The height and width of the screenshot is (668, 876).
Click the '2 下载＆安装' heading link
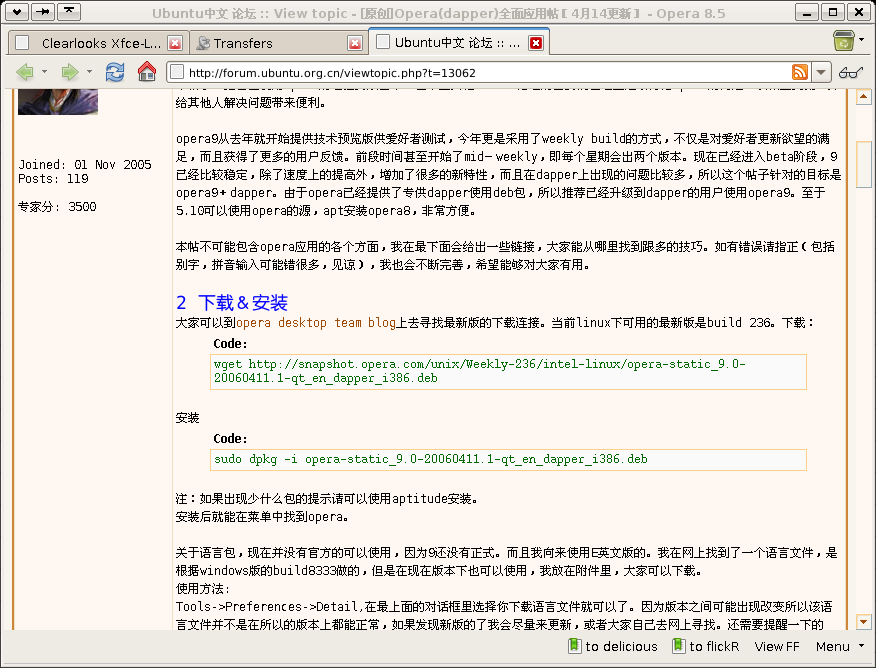click(232, 302)
